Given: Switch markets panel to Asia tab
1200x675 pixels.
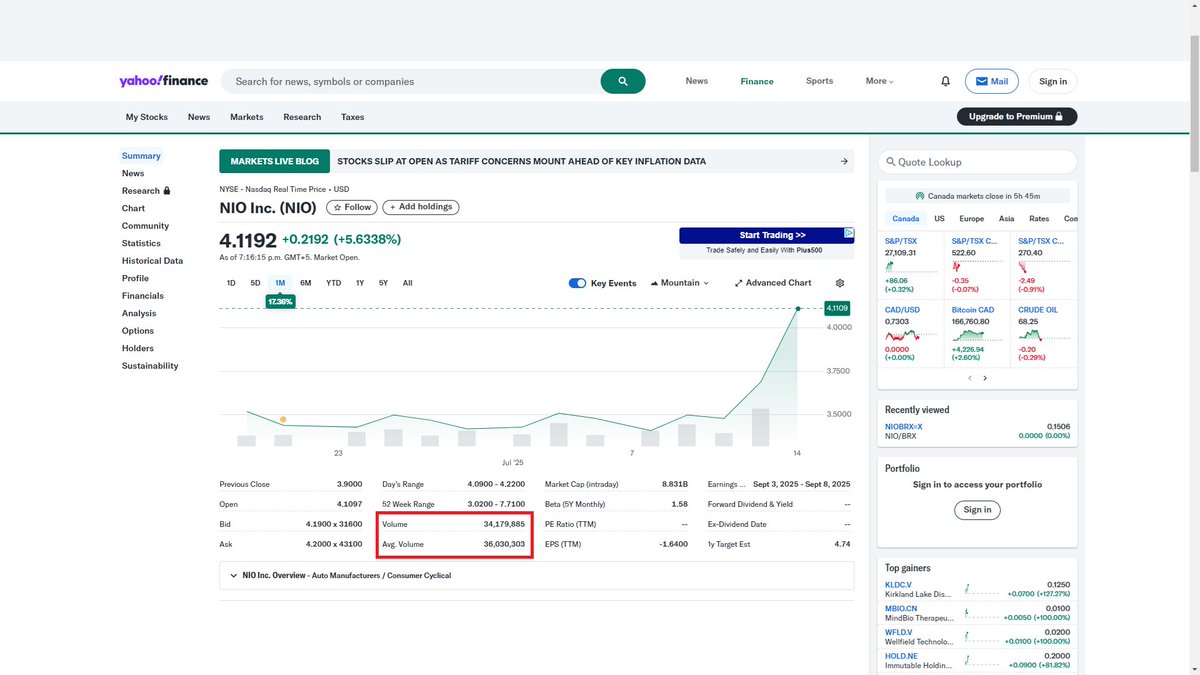Looking at the screenshot, I should tap(1006, 218).
